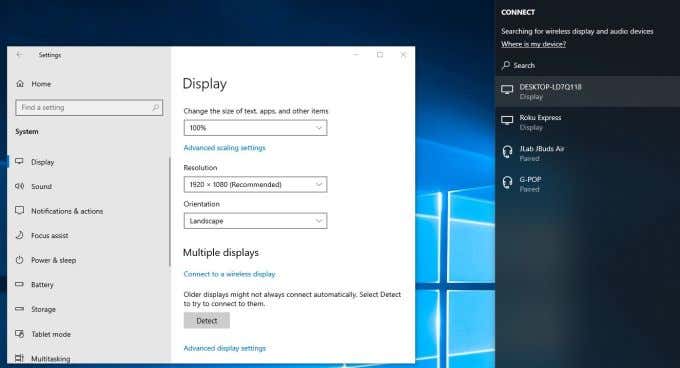Viewport: 680px width, 368px height.
Task: Click the search magnifier in Find a setting
Action: 156,107
